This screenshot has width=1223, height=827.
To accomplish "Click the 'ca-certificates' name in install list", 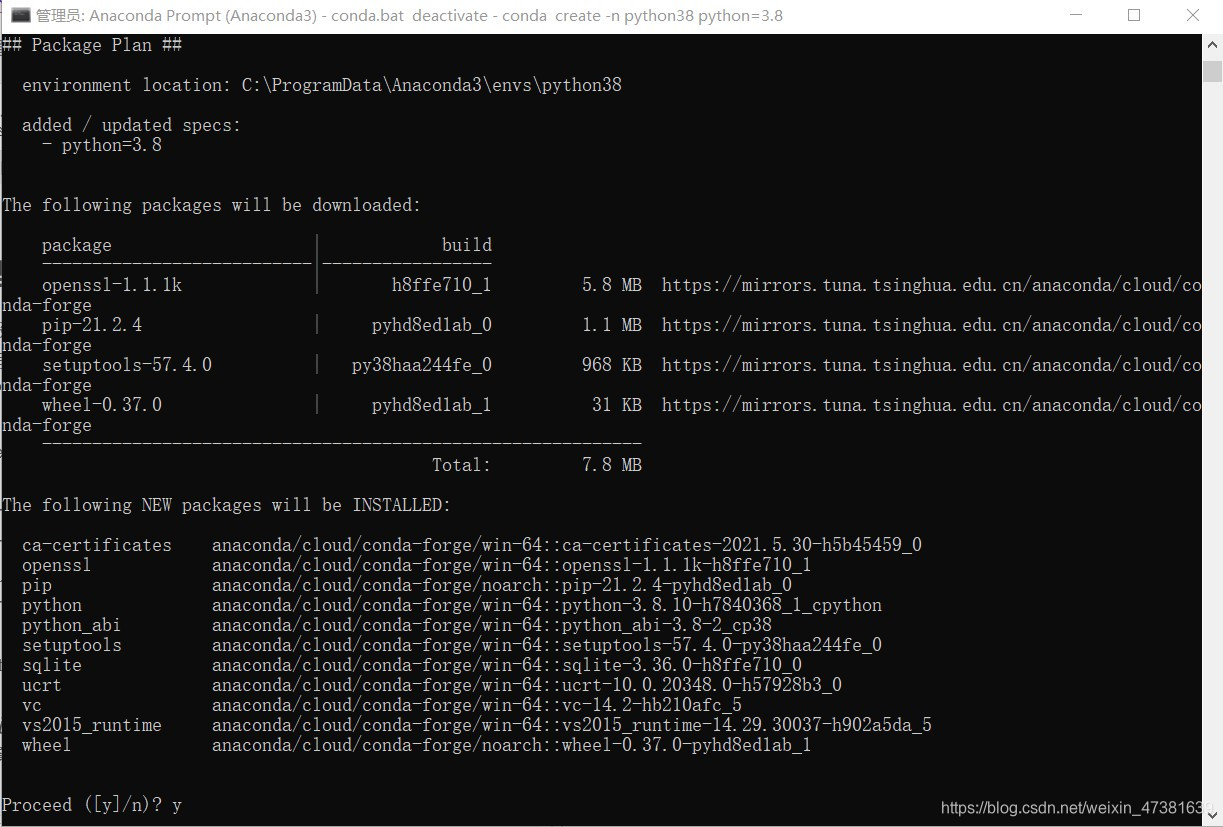I will coord(97,545).
